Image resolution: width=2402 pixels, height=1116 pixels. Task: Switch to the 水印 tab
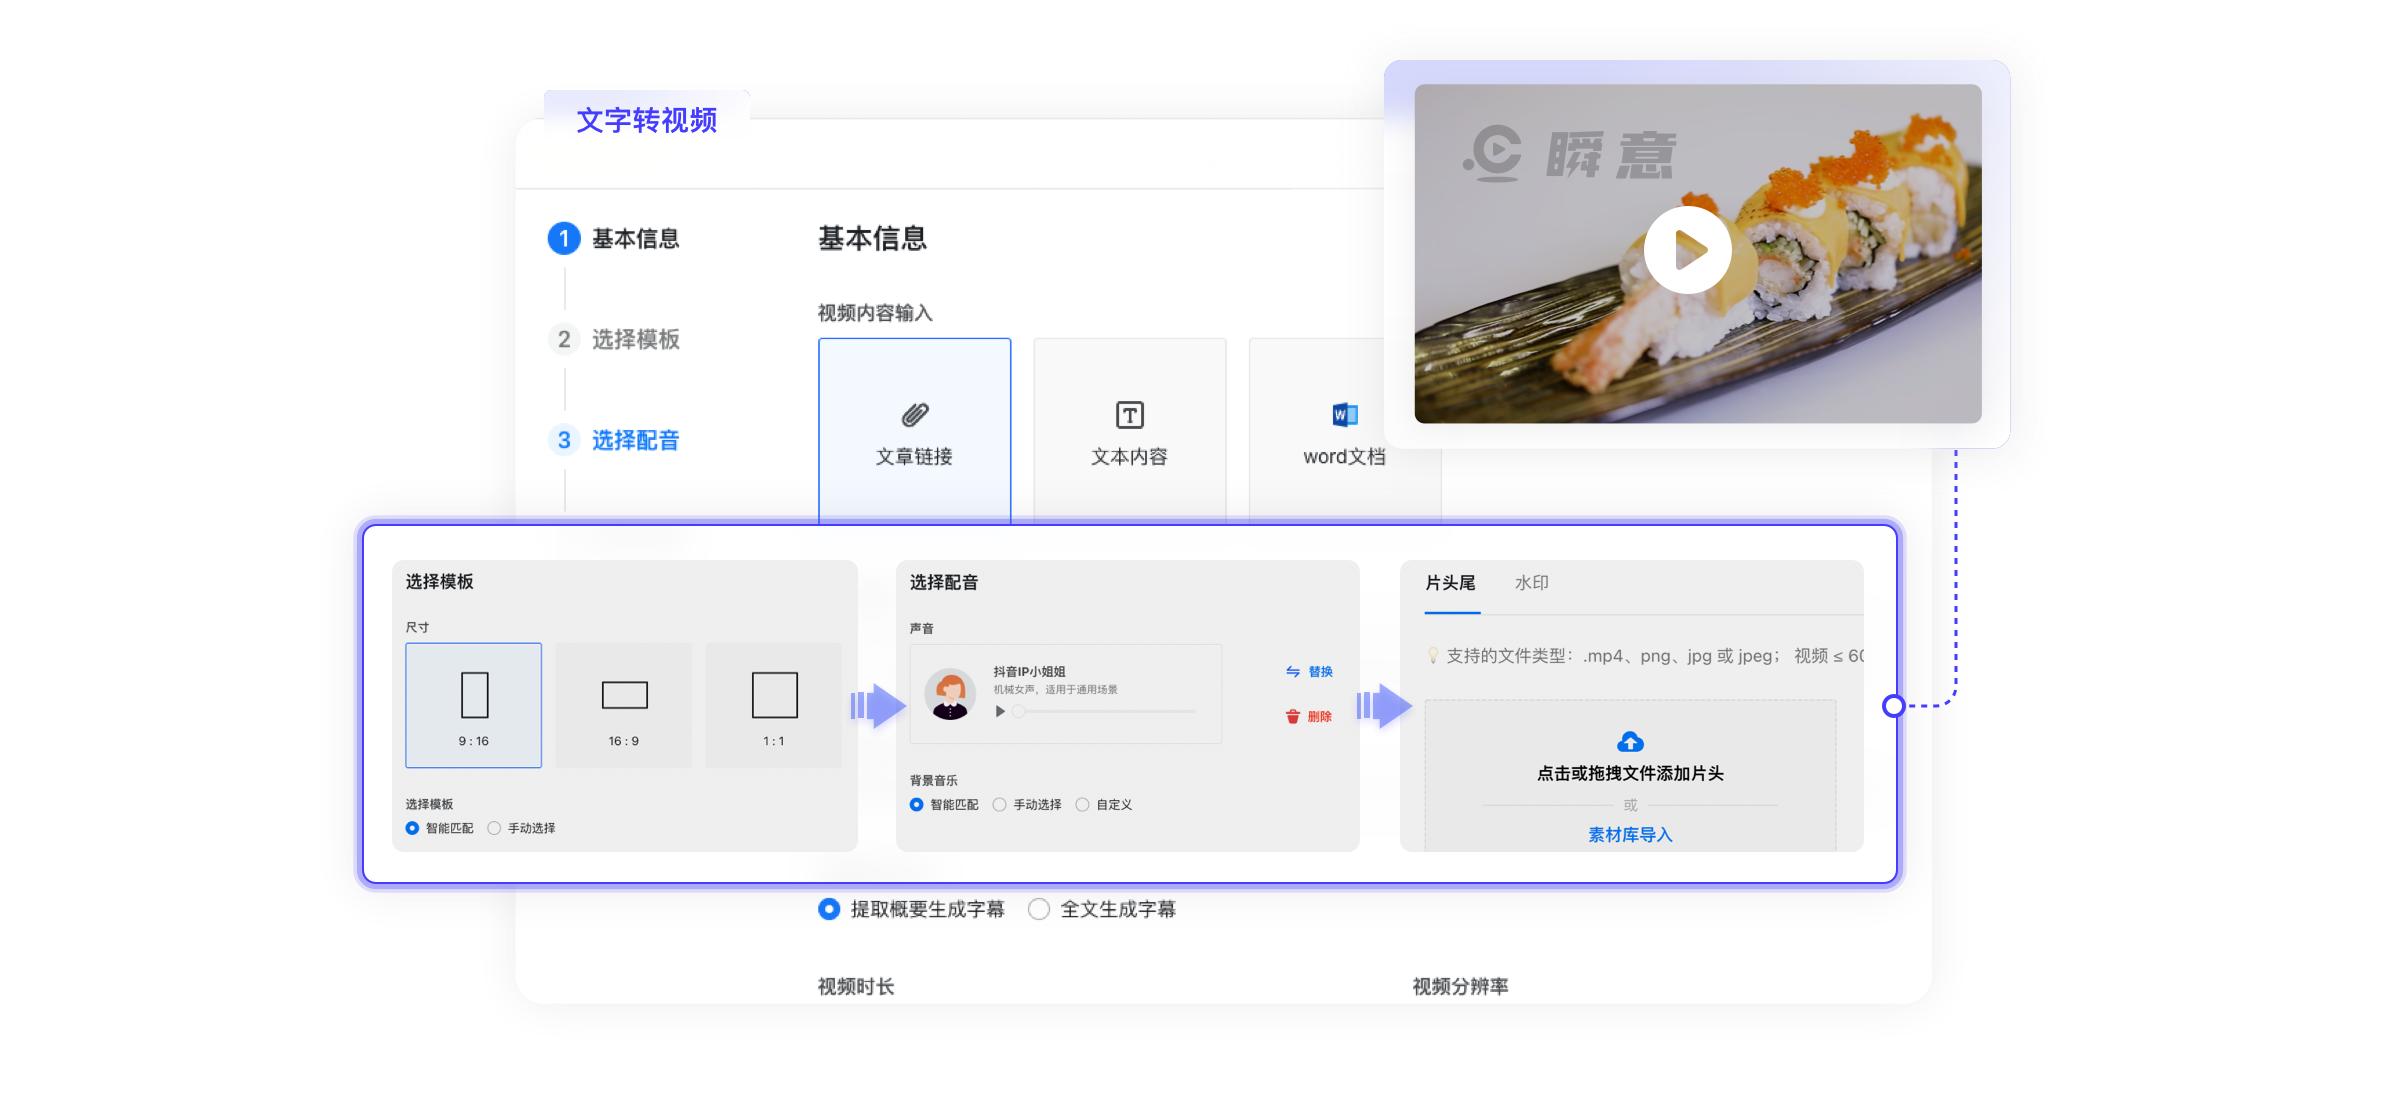coord(1534,583)
